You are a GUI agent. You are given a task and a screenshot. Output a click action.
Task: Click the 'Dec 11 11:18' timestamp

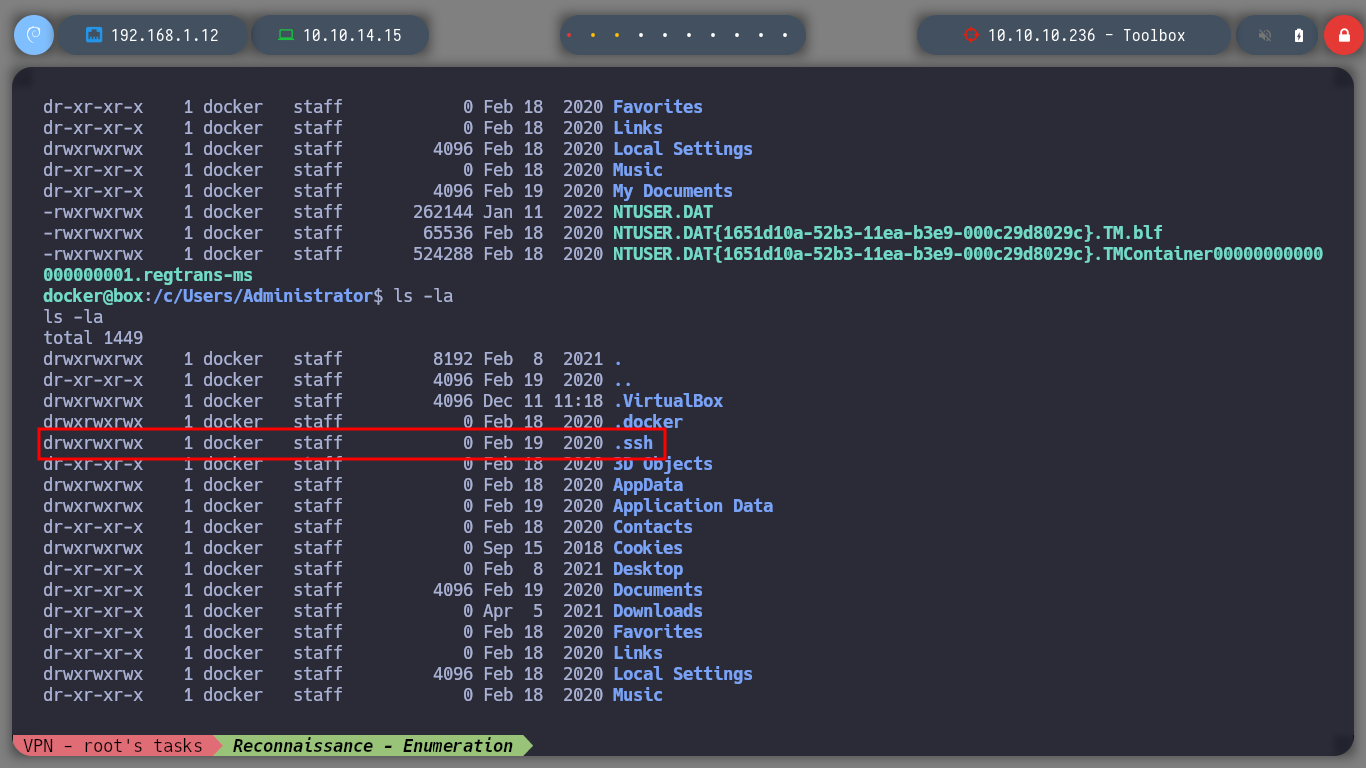coord(543,401)
